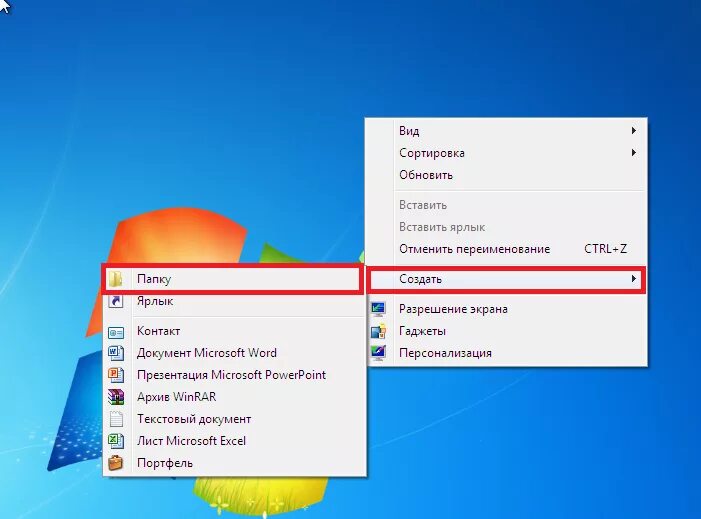Open the Создать submenu
Screen dimensions: 701x519
[x=506, y=279]
